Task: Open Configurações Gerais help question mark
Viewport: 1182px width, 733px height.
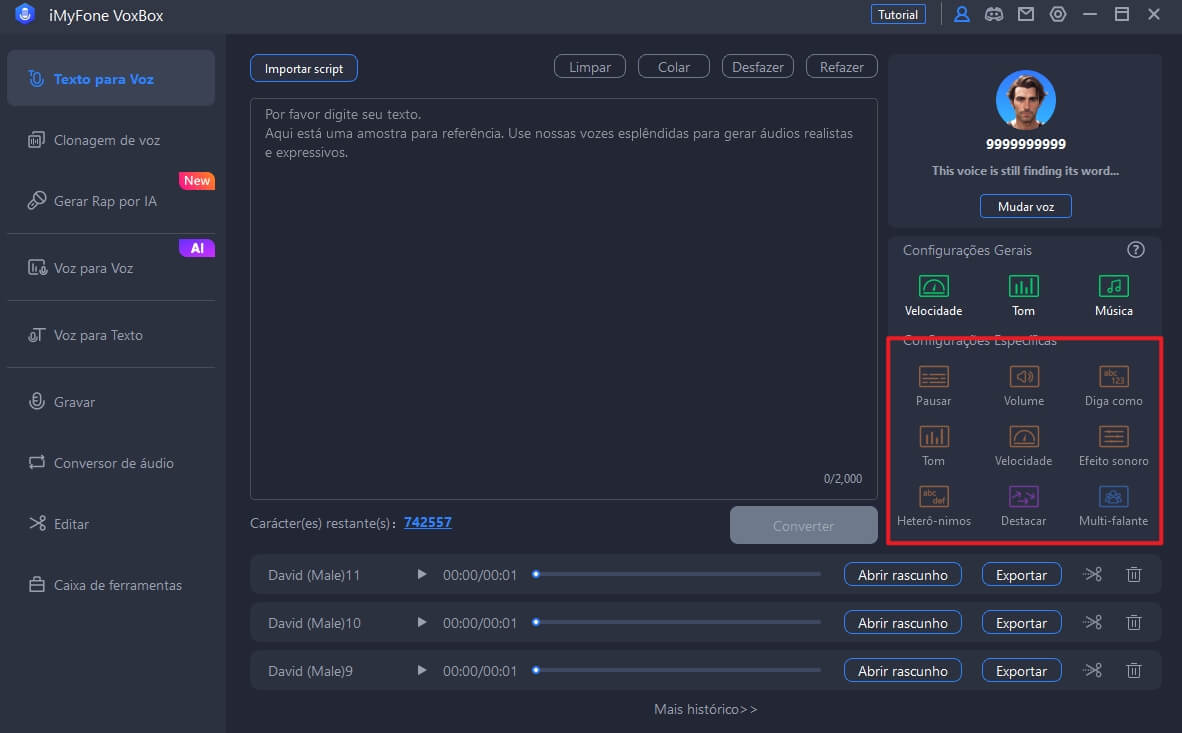Action: point(1135,250)
